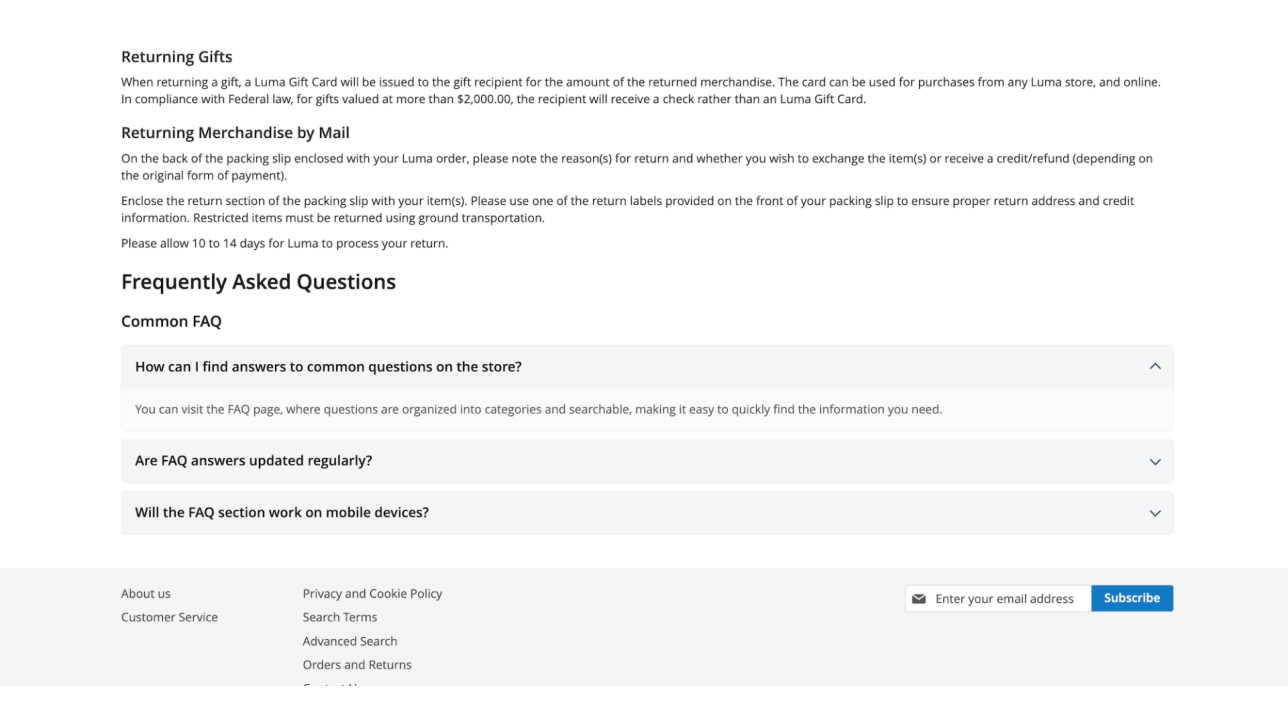Open 'Are FAQ answers updated regularly?' question
This screenshot has width=1288, height=728.
(253, 461)
